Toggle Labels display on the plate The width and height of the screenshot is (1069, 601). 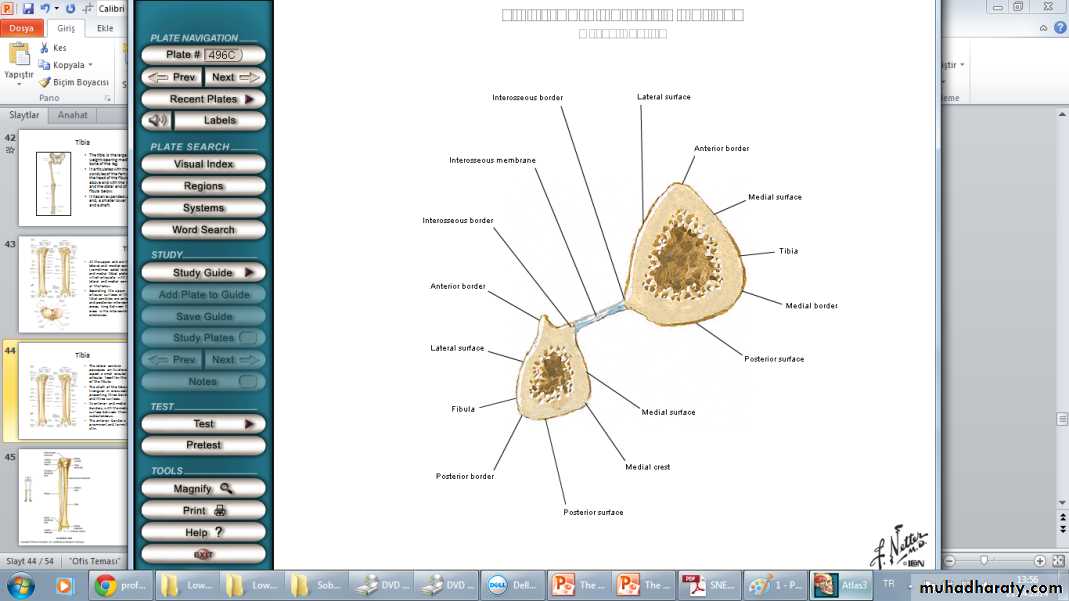pos(219,121)
